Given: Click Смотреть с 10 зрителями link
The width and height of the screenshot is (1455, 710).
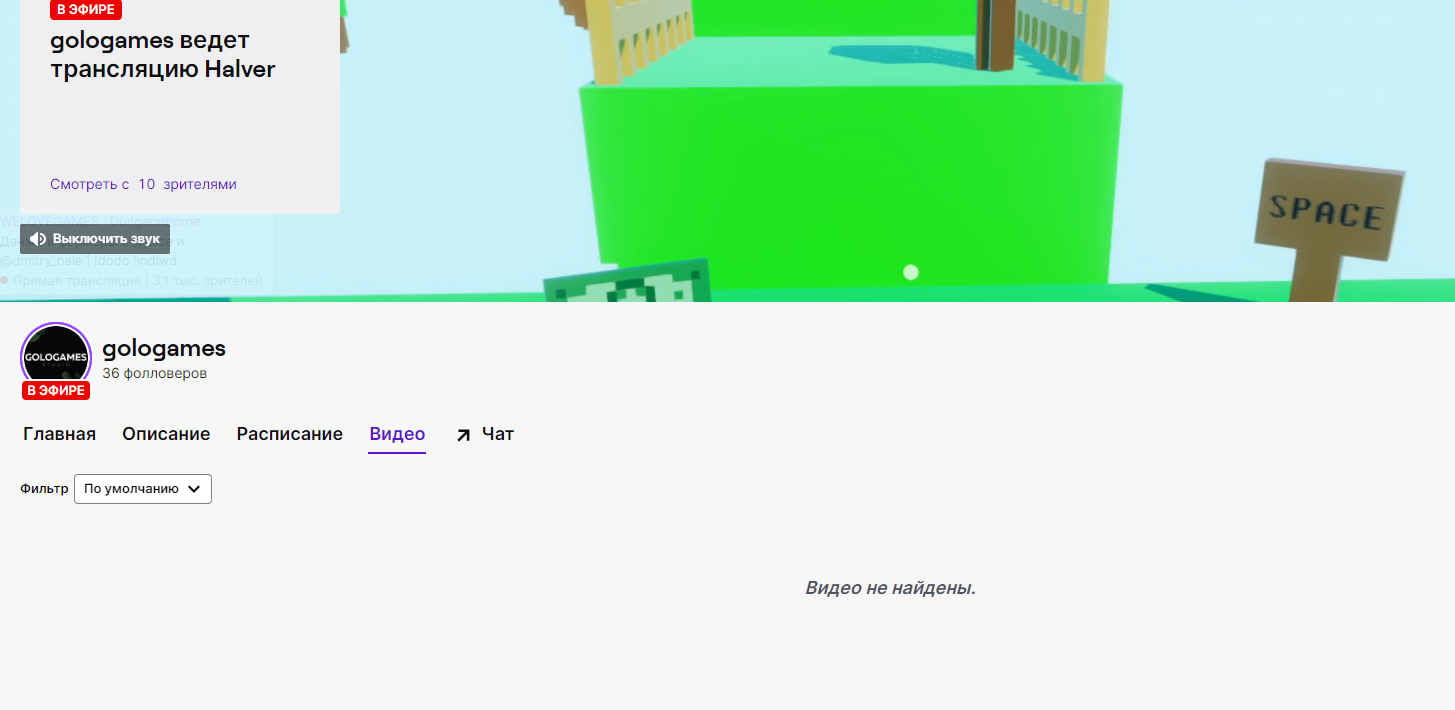Looking at the screenshot, I should tap(143, 184).
